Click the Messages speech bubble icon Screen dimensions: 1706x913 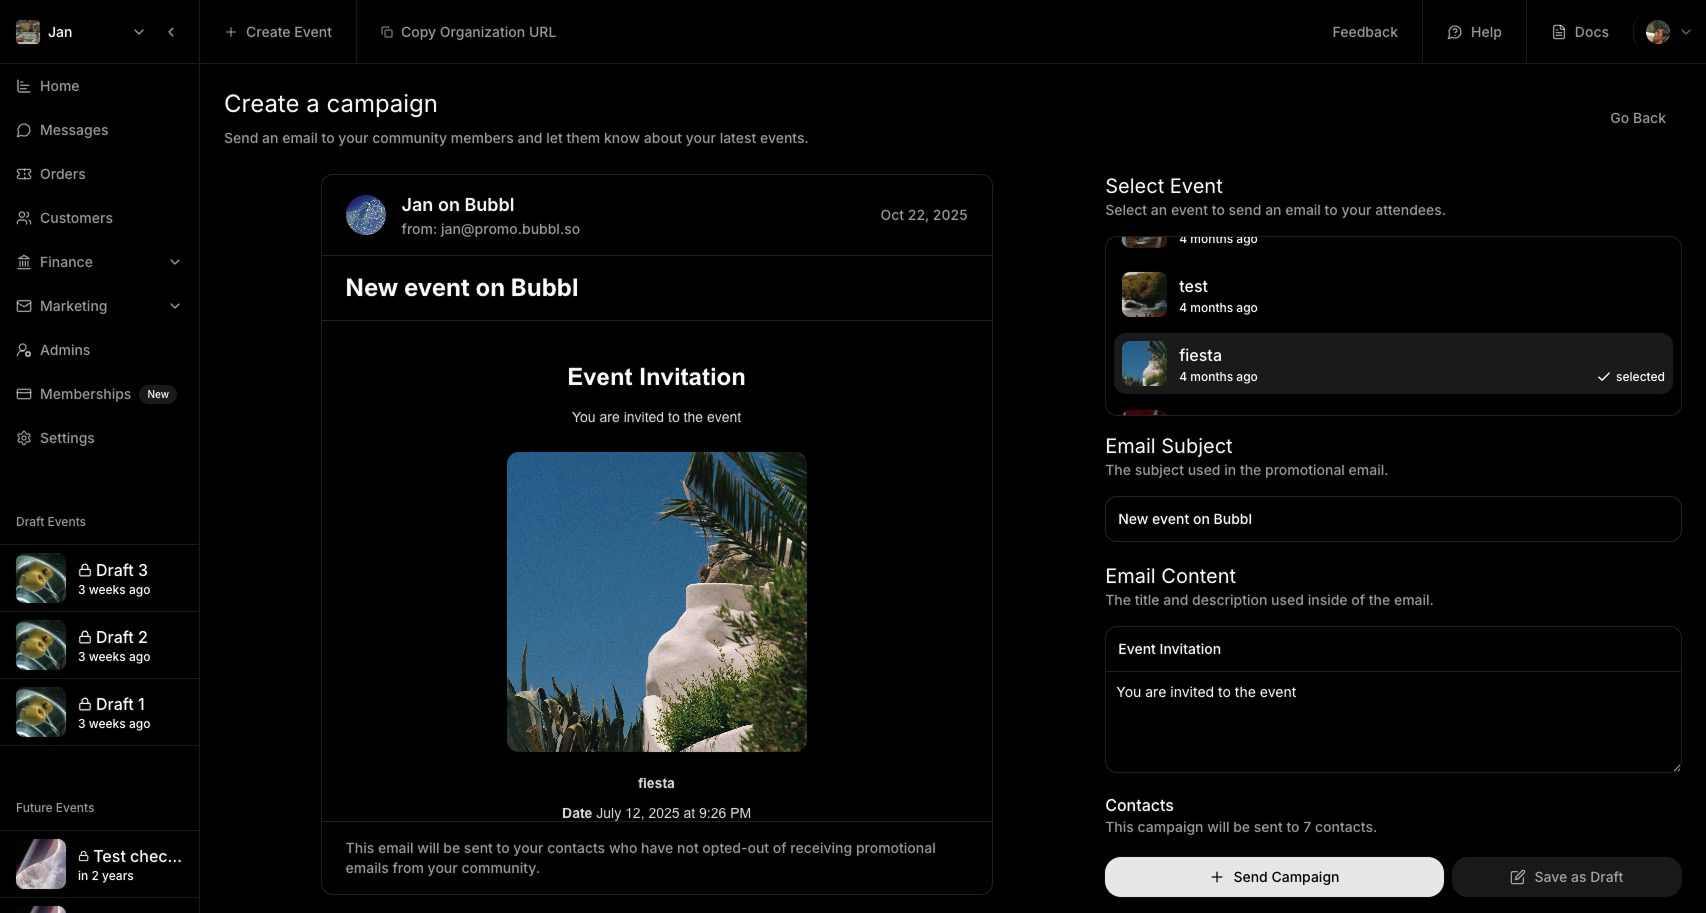click(x=24, y=130)
